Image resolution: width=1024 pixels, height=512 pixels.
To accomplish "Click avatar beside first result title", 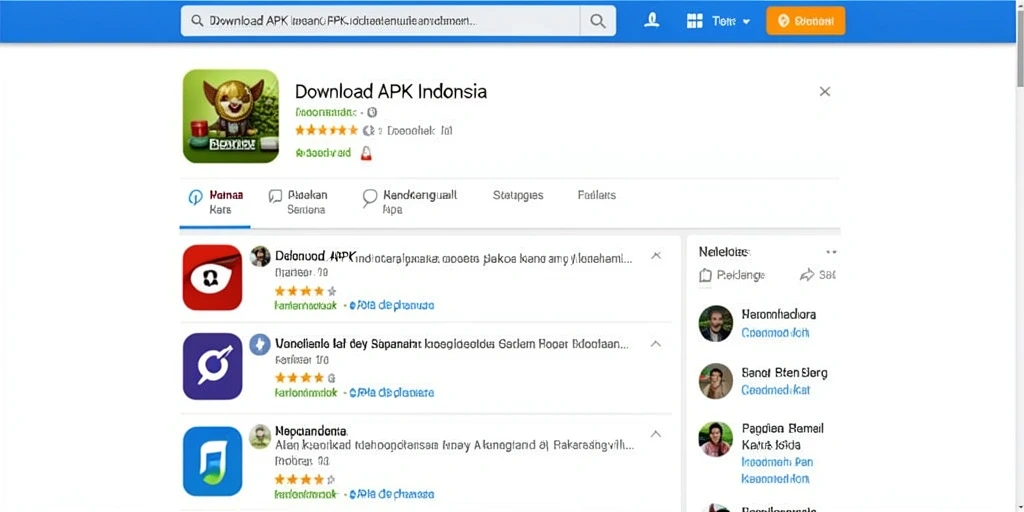I will 260,256.
